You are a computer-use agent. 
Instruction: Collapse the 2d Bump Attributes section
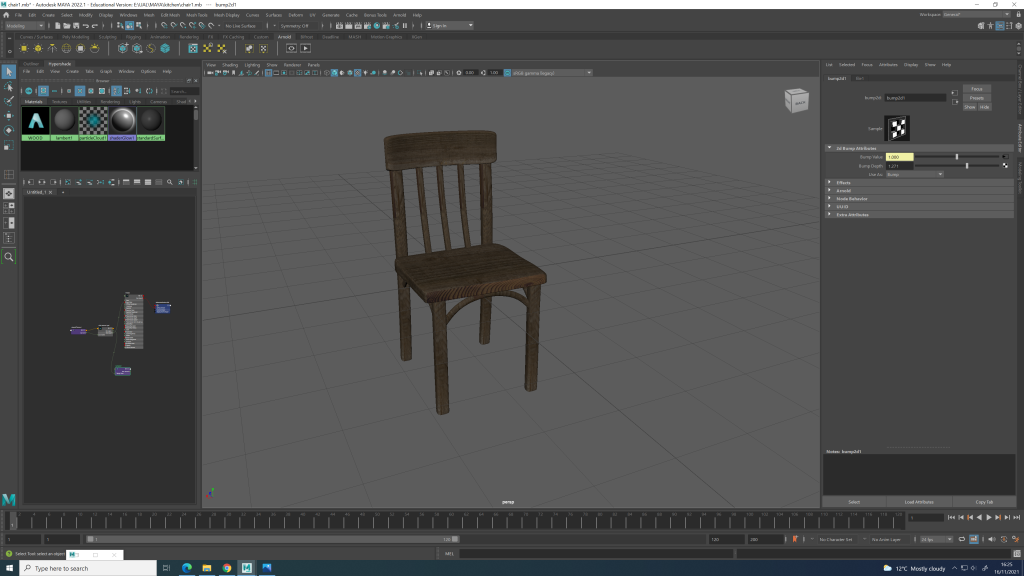[x=920, y=148]
